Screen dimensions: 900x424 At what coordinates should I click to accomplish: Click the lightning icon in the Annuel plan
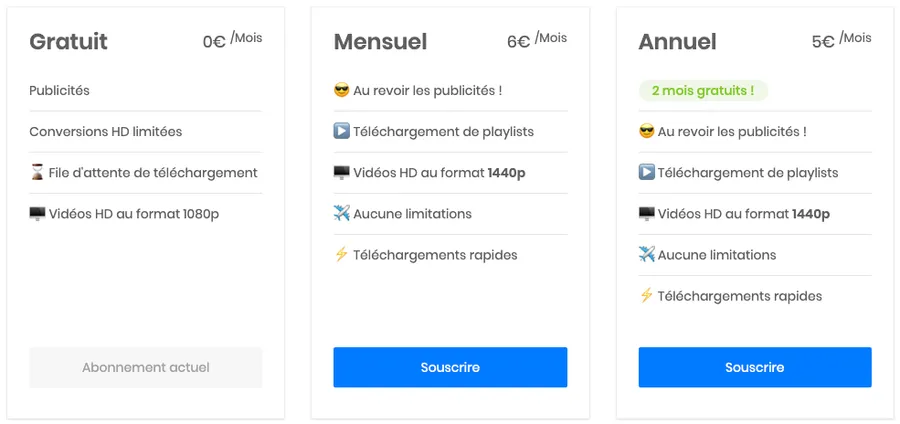(646, 295)
